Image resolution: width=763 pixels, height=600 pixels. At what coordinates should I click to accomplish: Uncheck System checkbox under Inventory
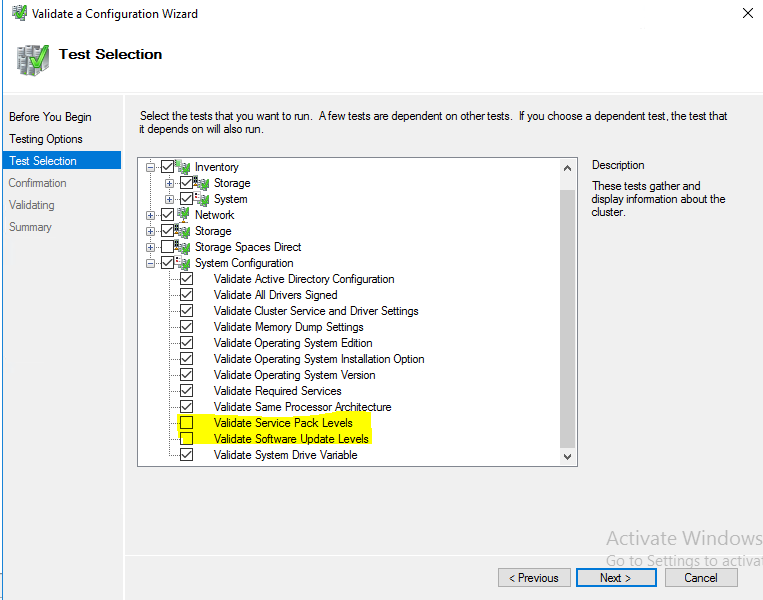tap(186, 199)
